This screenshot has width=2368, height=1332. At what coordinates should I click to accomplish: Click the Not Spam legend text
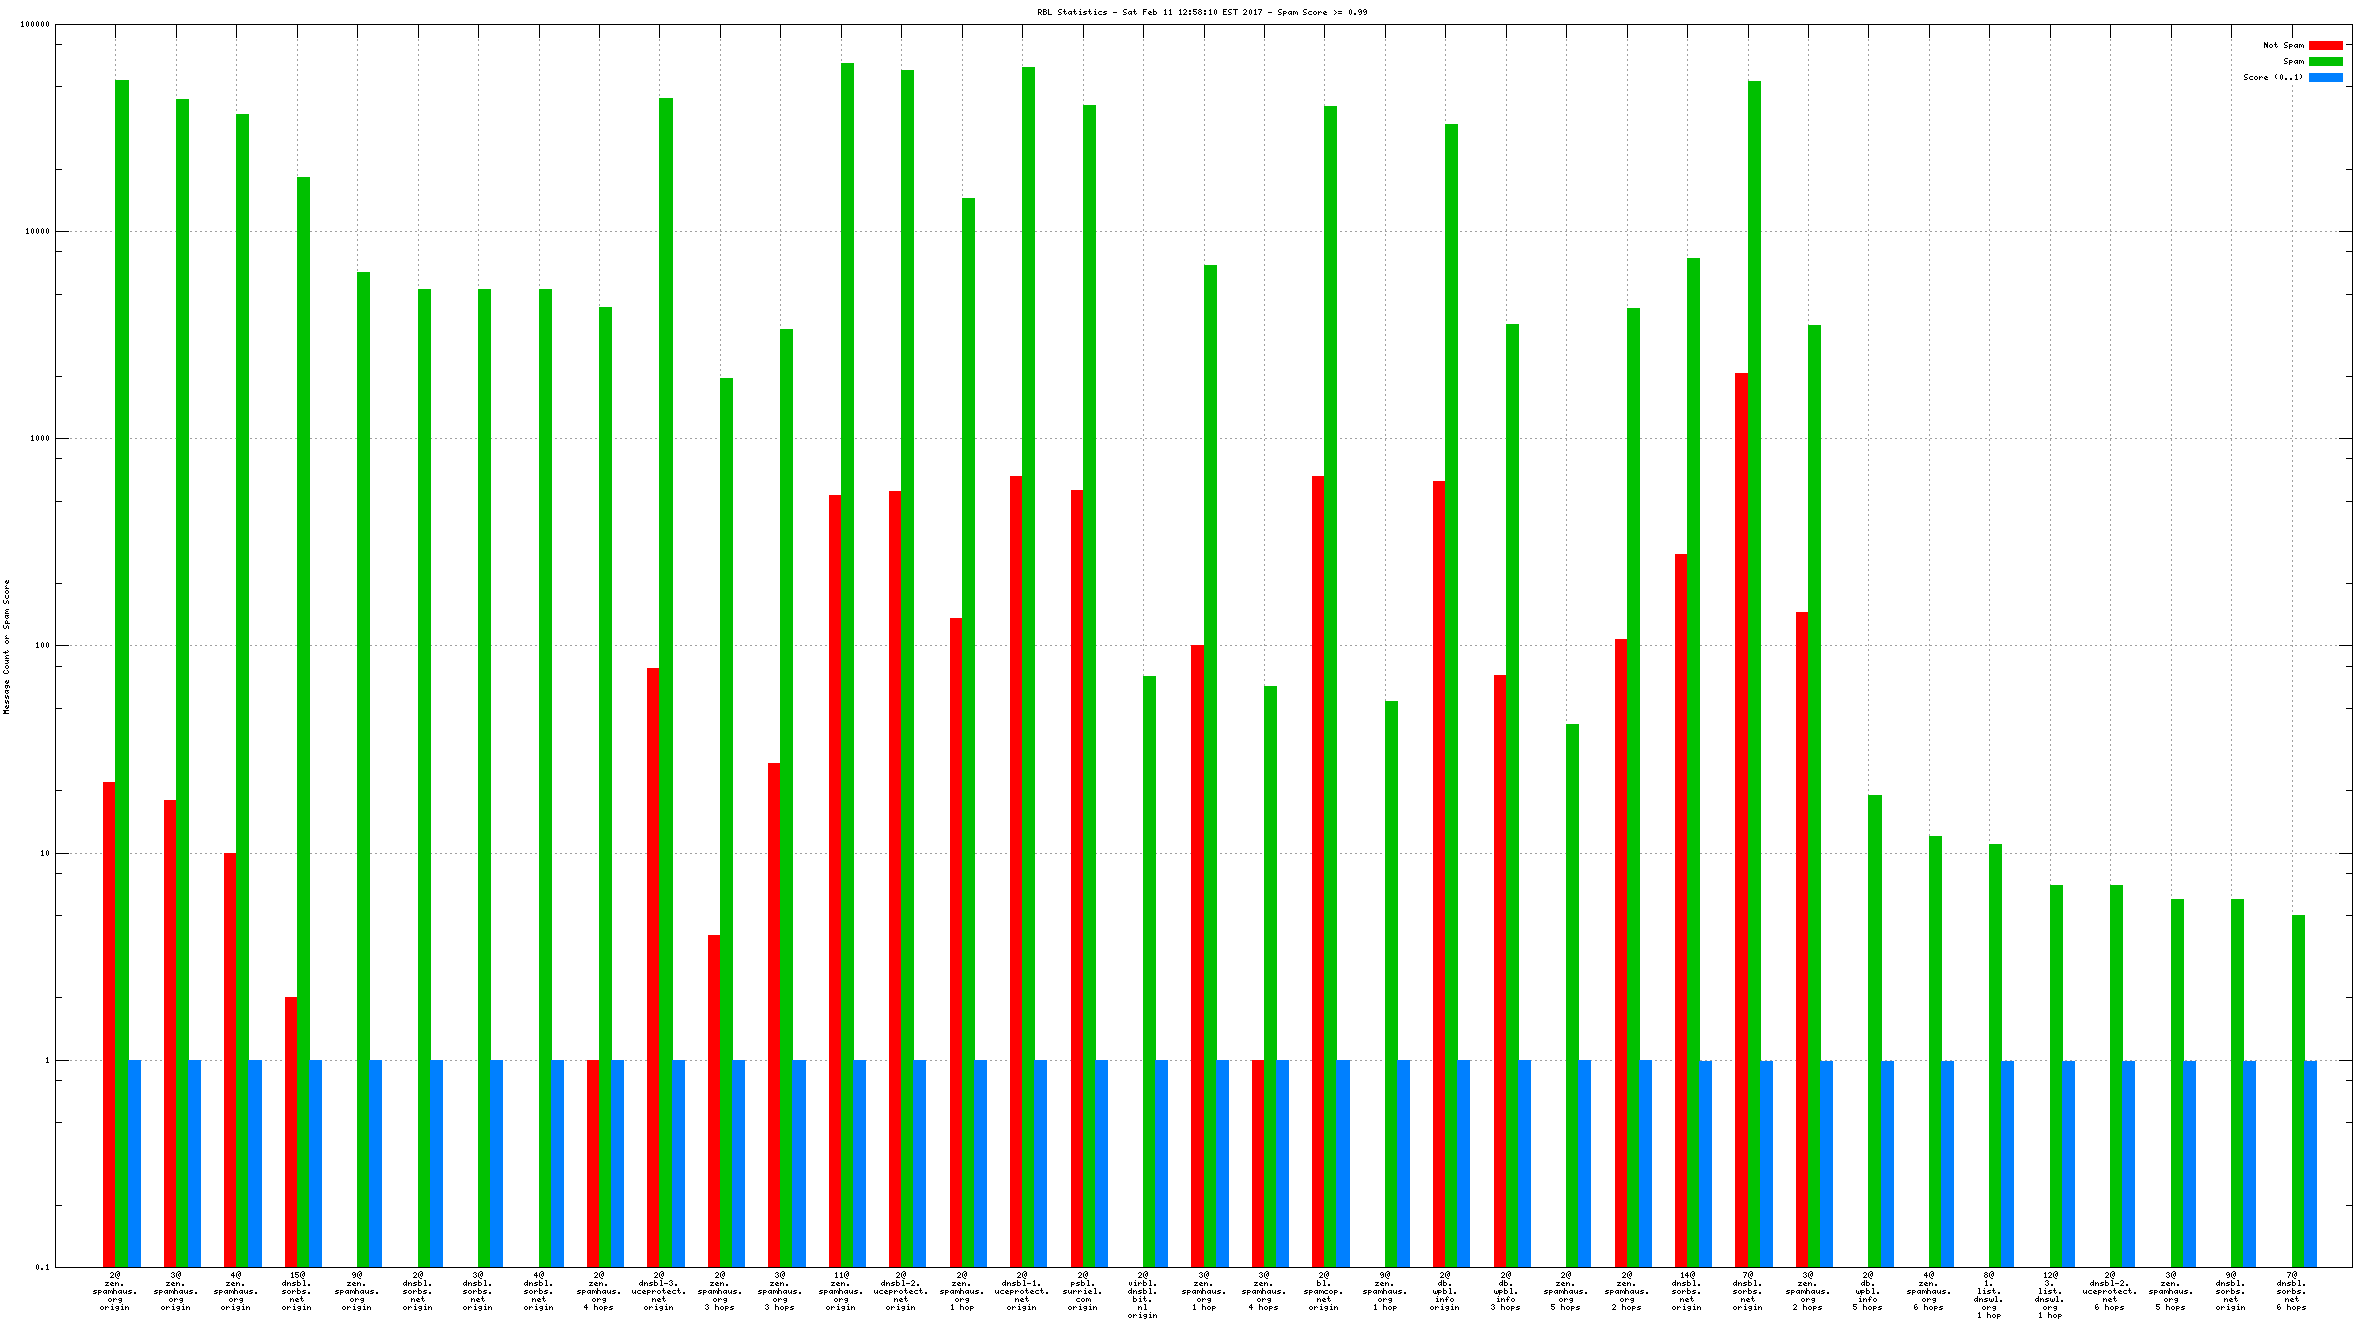(2283, 45)
